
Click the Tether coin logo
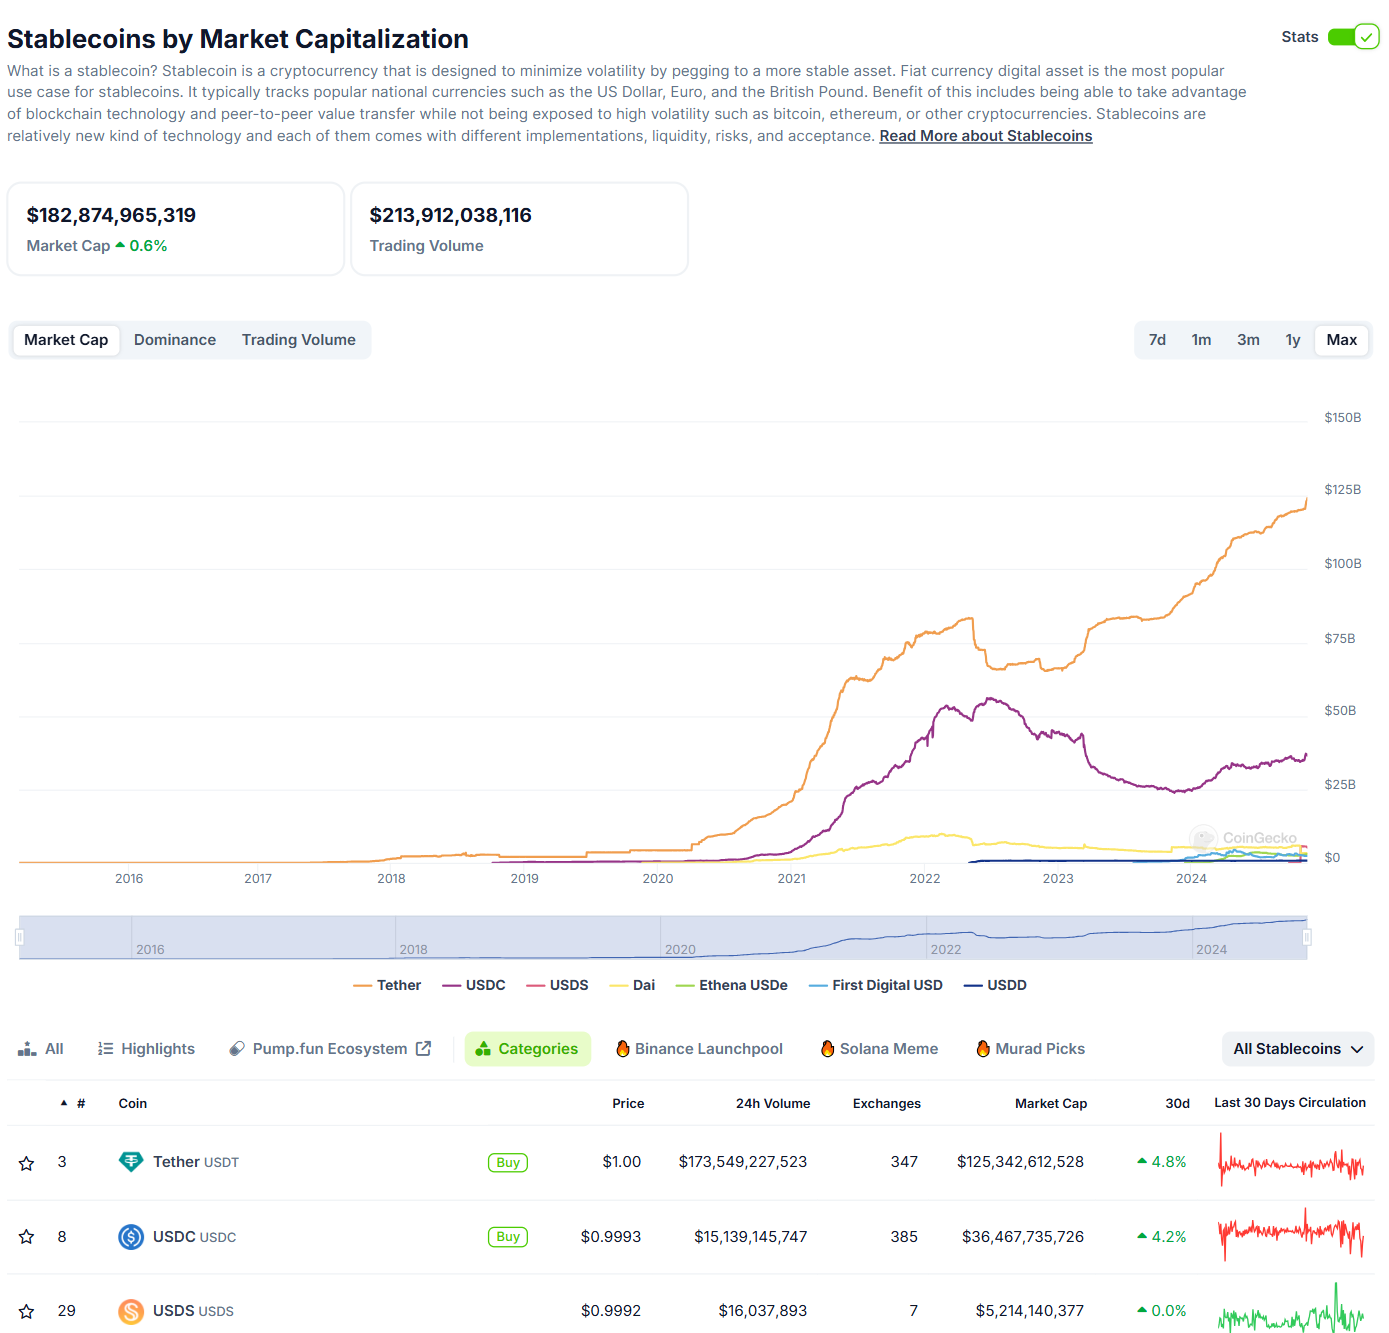pos(131,1162)
